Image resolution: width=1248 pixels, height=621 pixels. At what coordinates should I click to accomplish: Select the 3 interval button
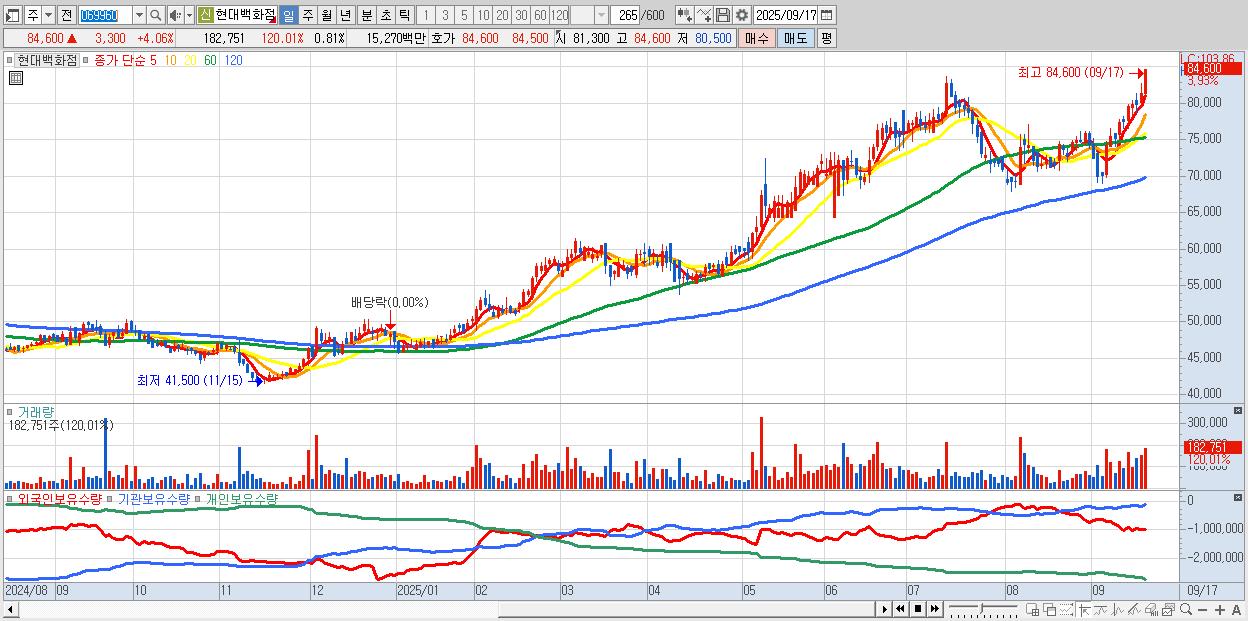coord(445,15)
